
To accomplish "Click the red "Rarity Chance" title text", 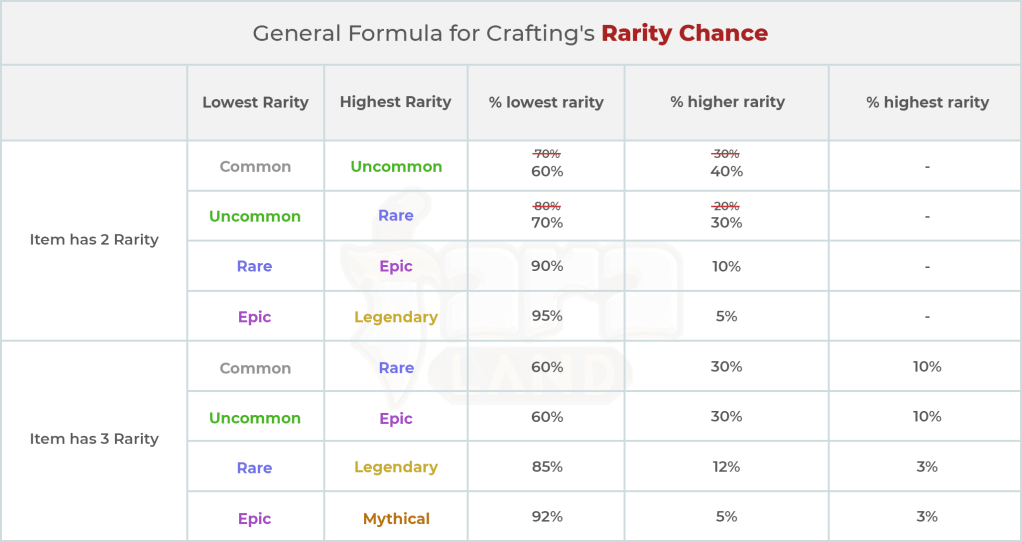I will tap(684, 33).
